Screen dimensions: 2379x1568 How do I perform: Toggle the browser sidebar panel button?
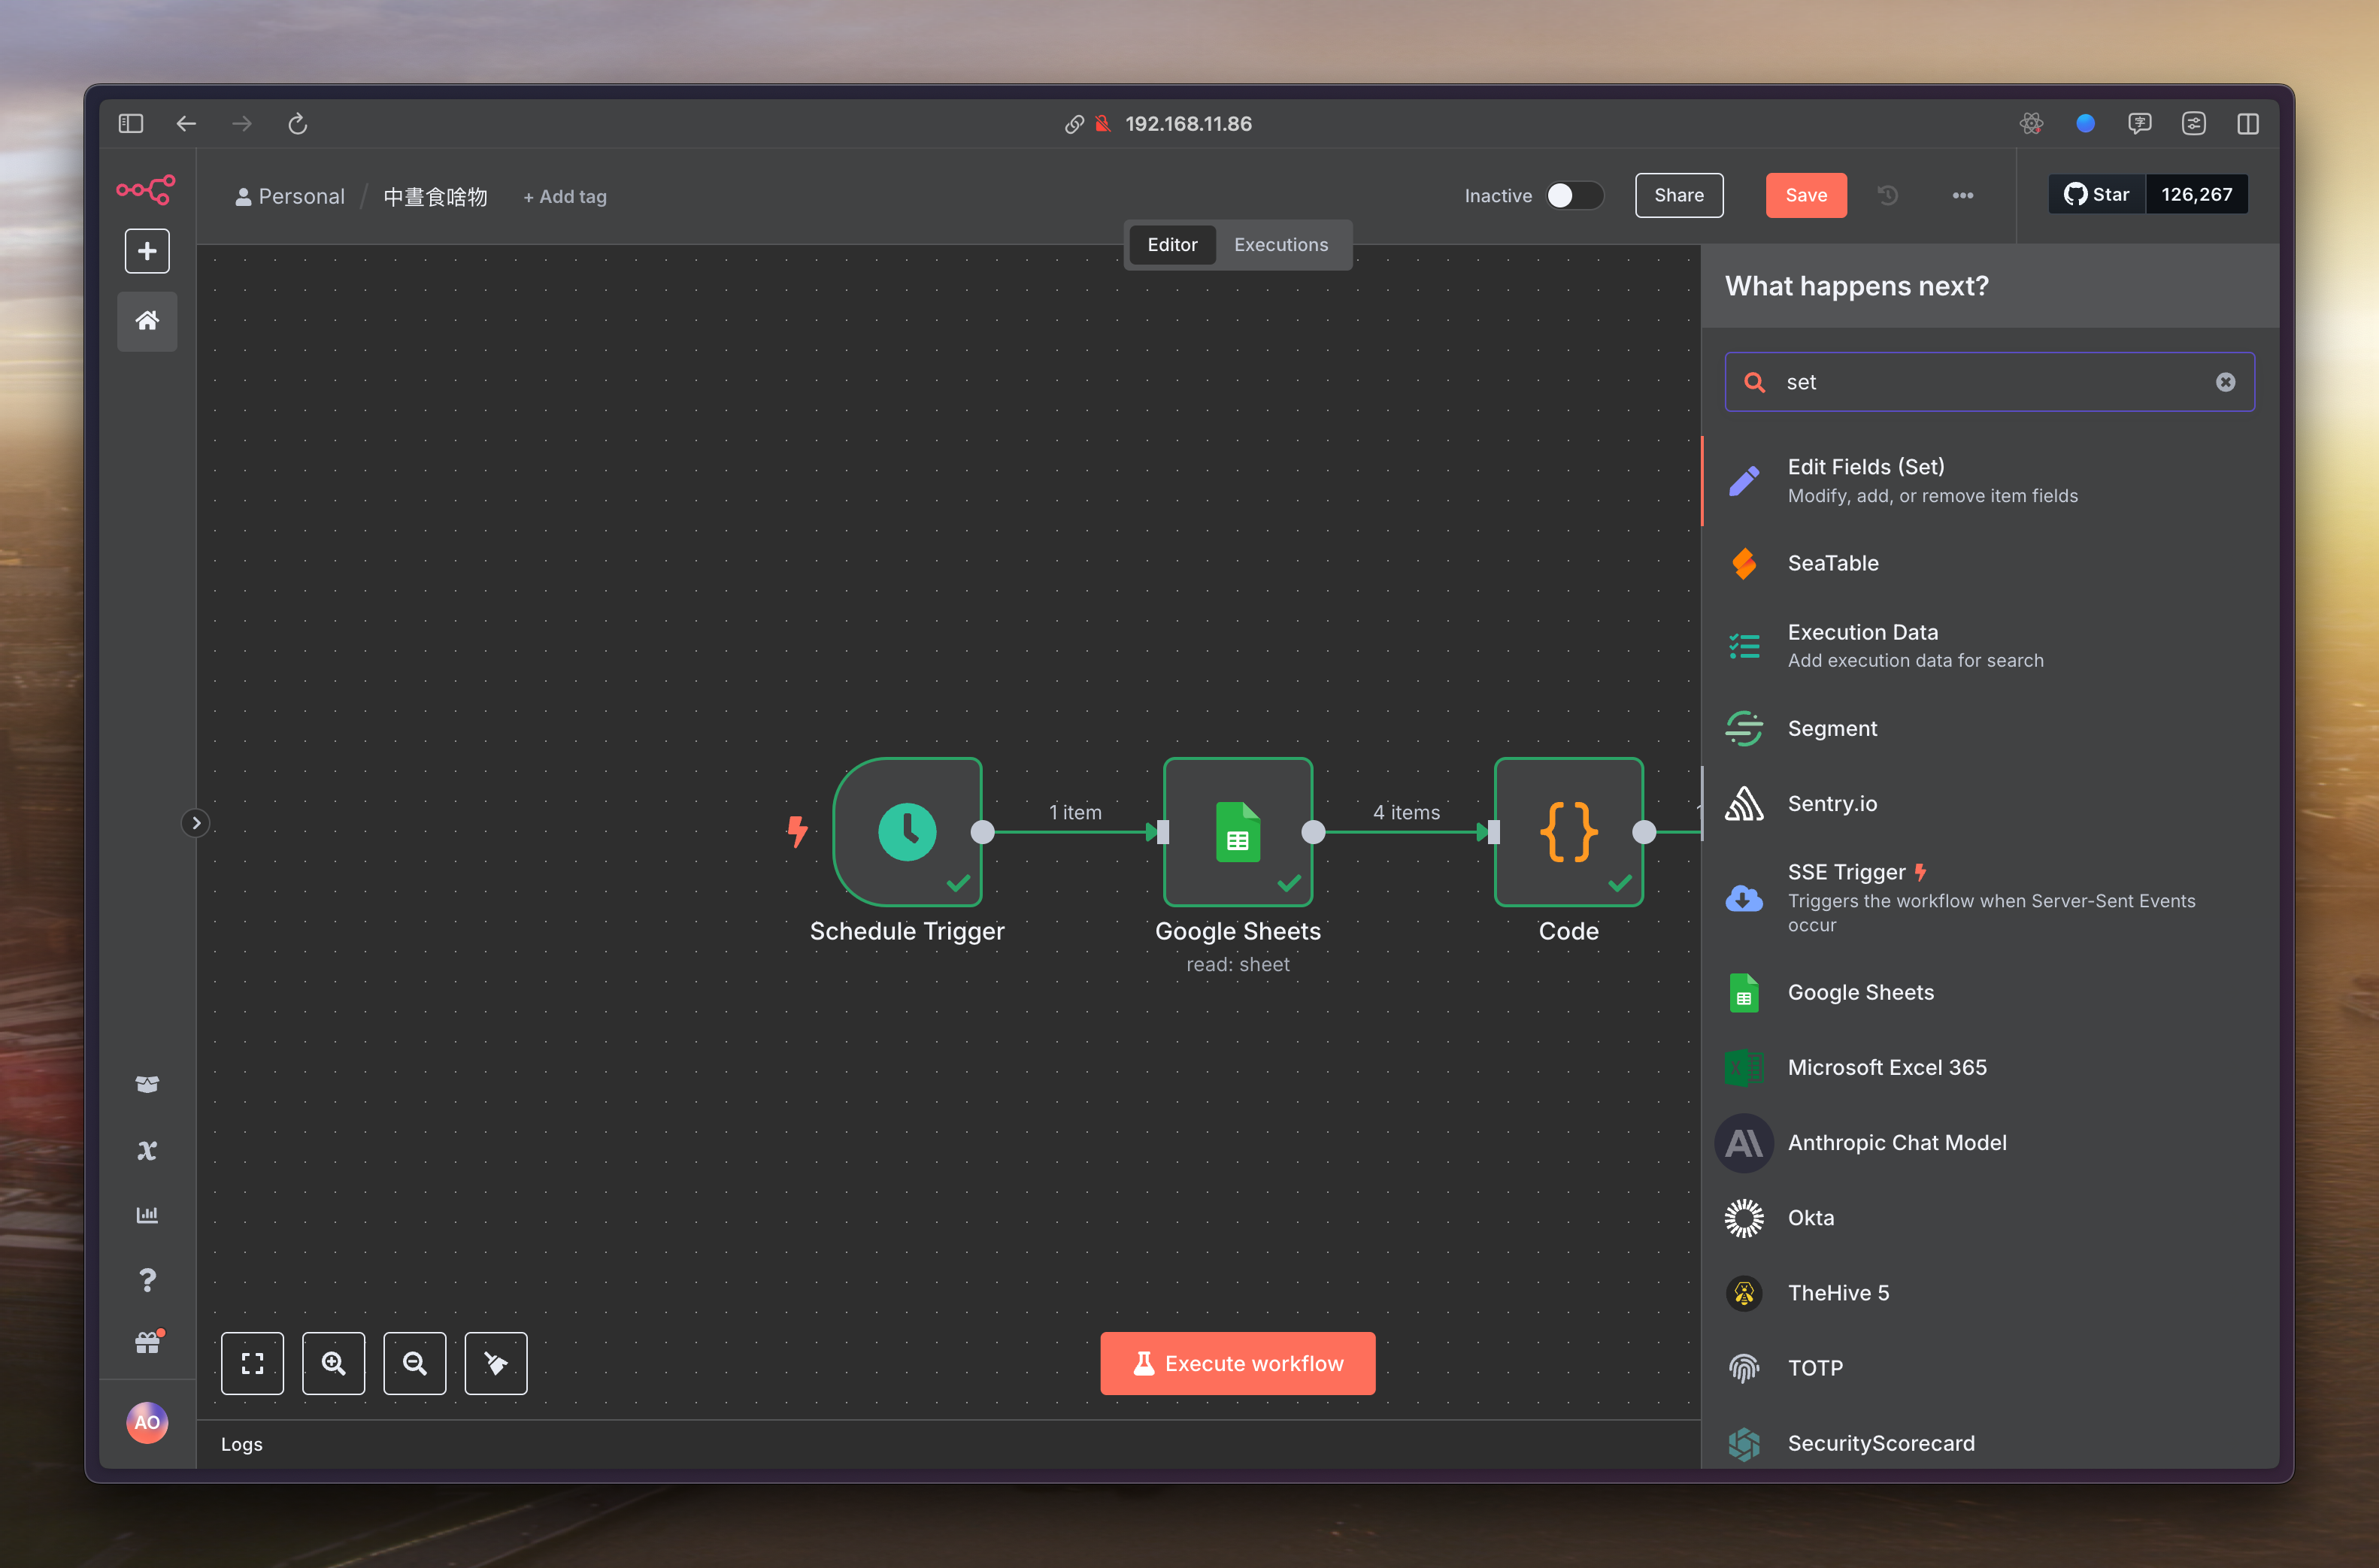[131, 124]
